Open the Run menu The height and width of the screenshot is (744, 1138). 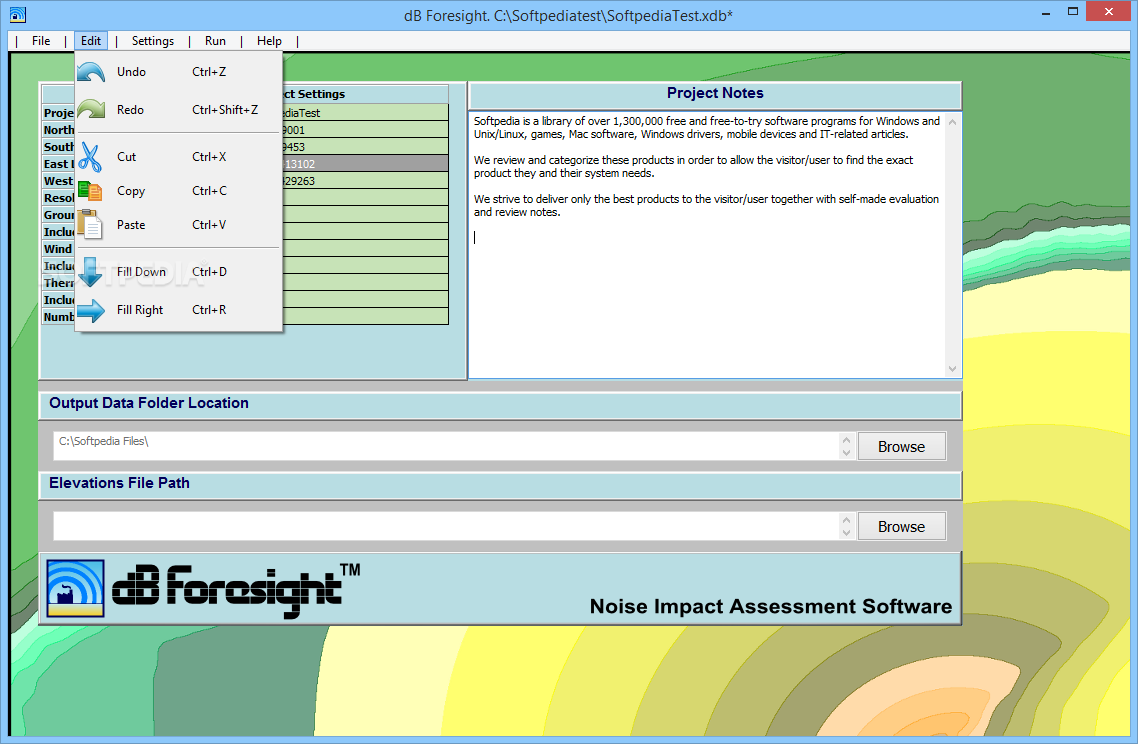click(x=215, y=41)
